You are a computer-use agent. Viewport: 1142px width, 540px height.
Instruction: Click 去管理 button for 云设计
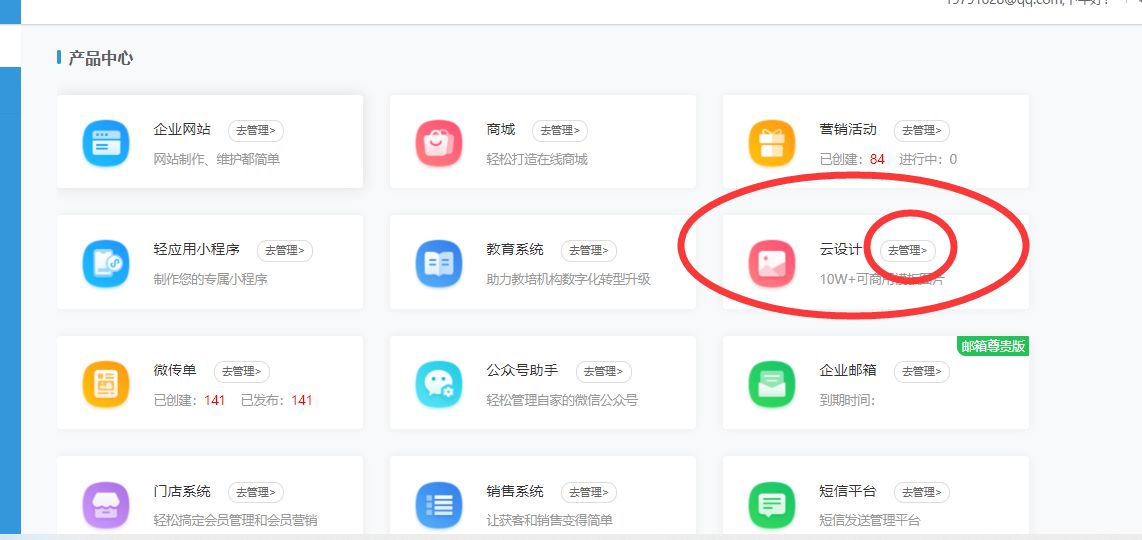907,250
